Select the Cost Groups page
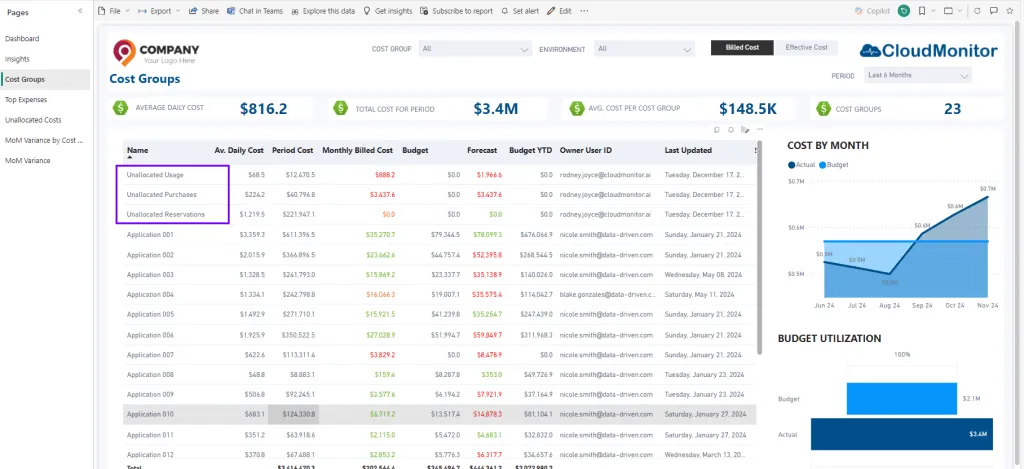 (x=45, y=79)
